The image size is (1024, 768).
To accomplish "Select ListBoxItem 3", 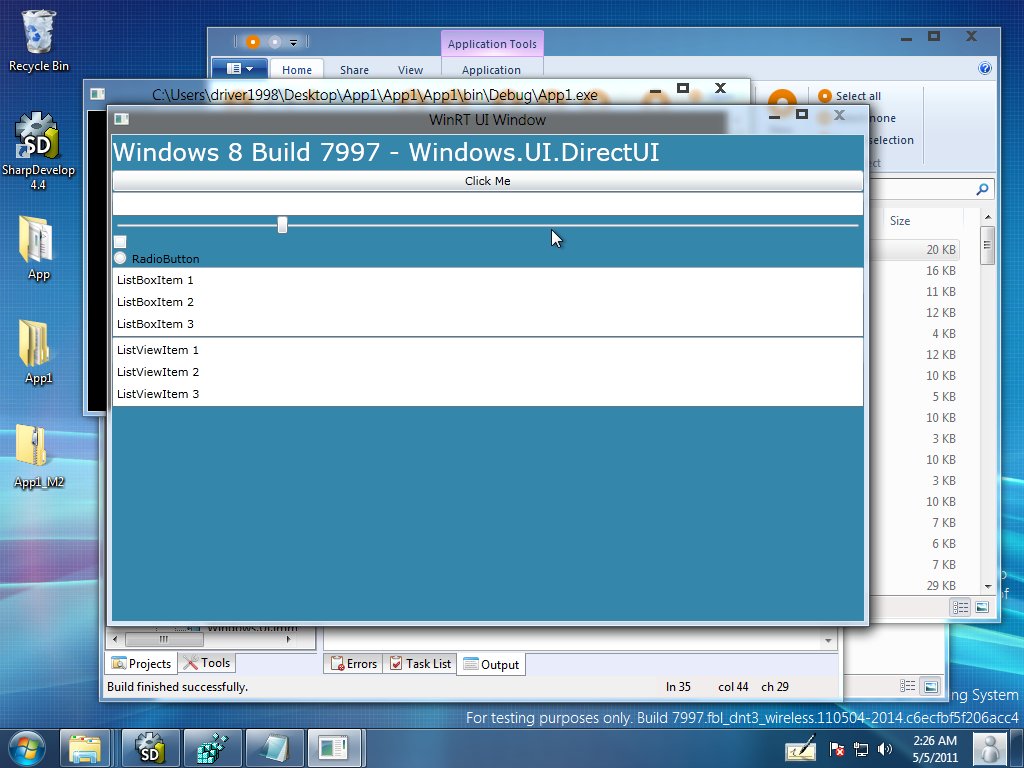I will [x=487, y=324].
